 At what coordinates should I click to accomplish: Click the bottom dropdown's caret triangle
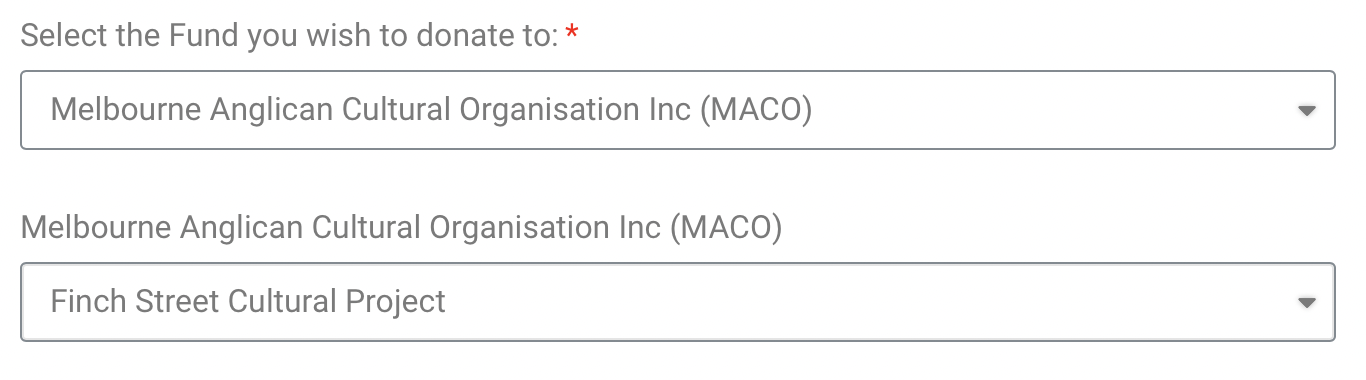[1306, 303]
